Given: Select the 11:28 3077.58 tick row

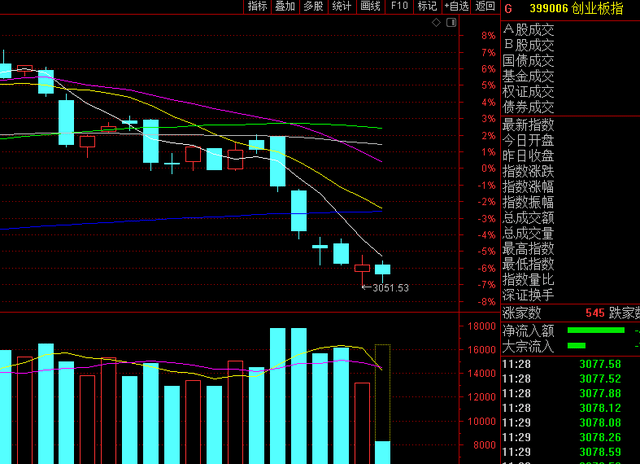Looking at the screenshot, I should point(570,363).
